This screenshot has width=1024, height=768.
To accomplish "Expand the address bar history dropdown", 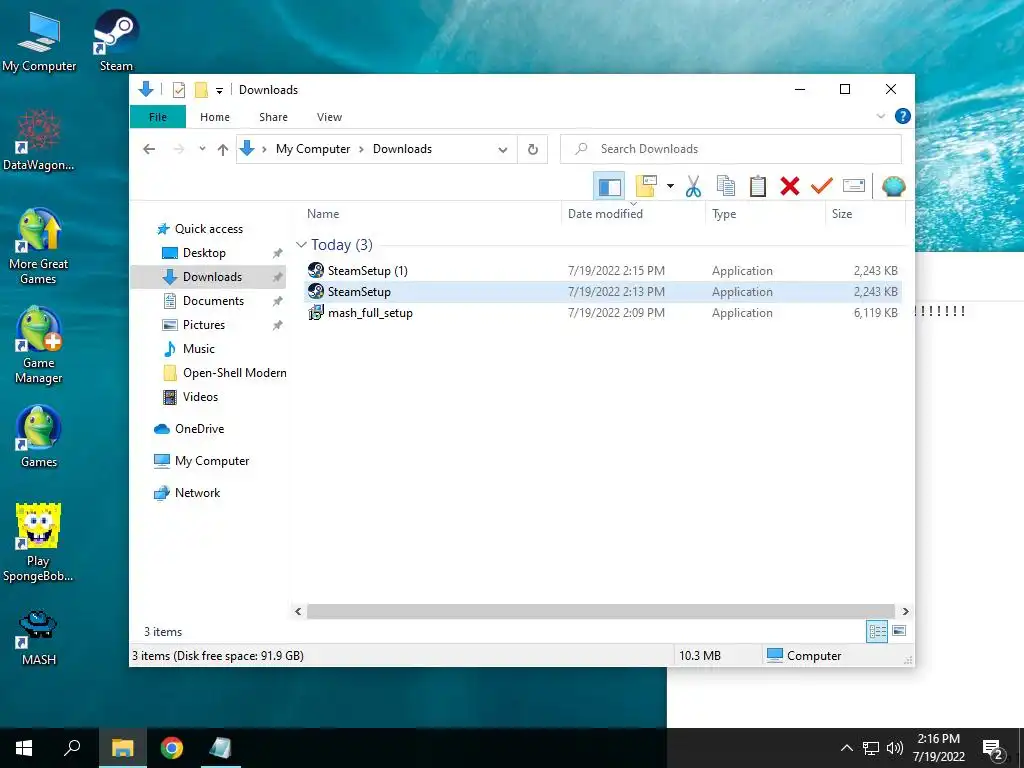I will (x=502, y=150).
